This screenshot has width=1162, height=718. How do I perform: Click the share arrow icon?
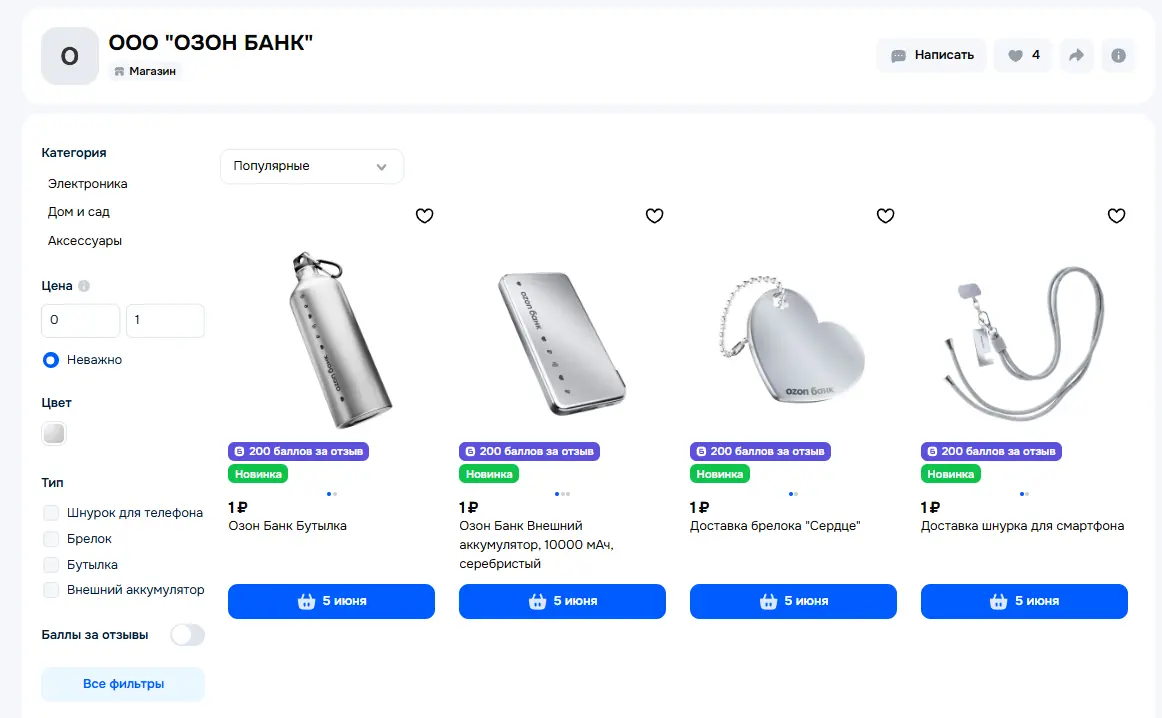click(1077, 56)
